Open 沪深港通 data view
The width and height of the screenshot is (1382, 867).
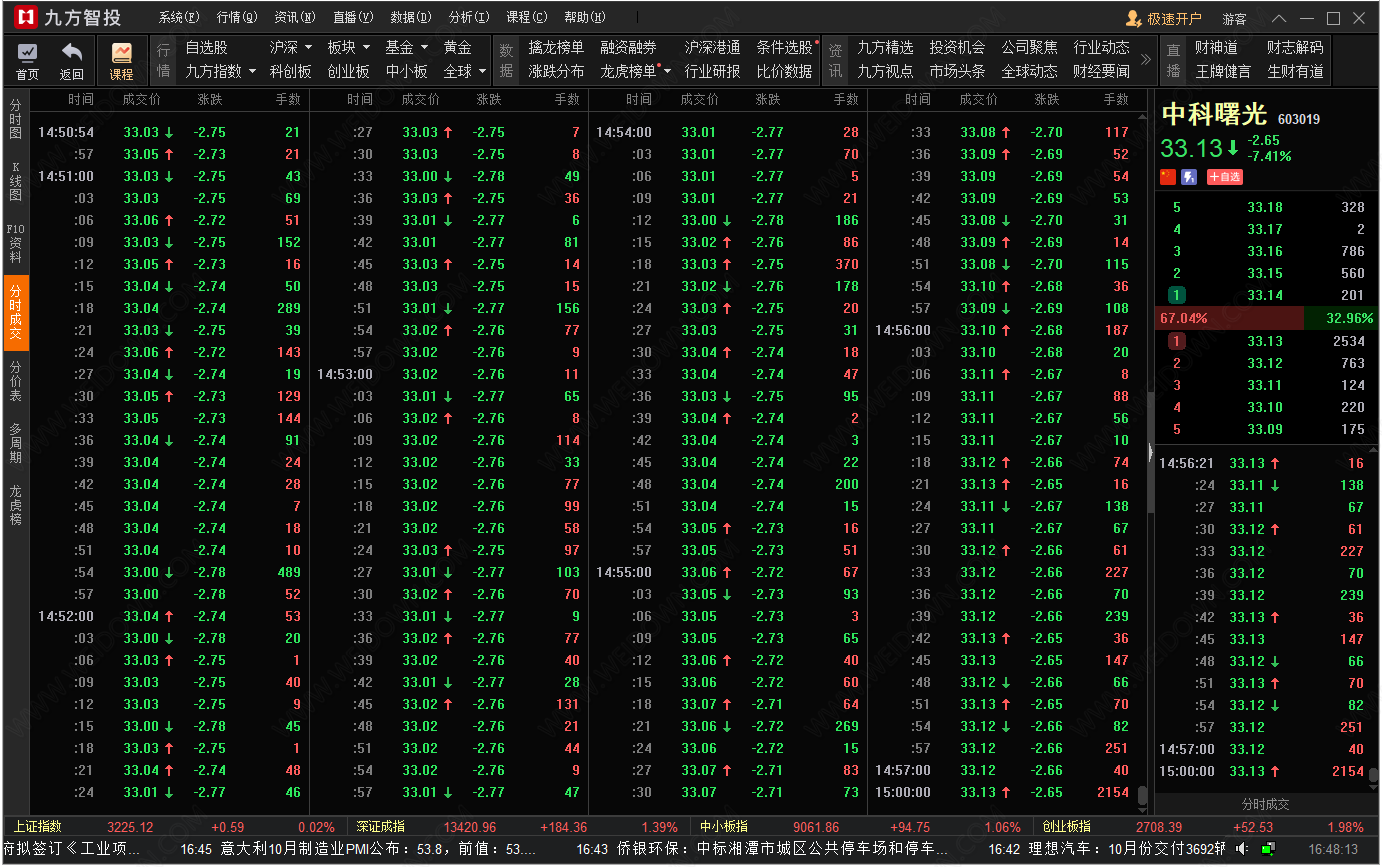coord(712,47)
